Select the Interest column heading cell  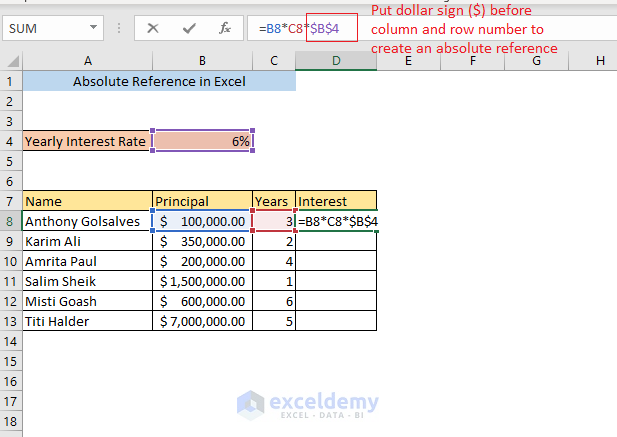coord(336,201)
